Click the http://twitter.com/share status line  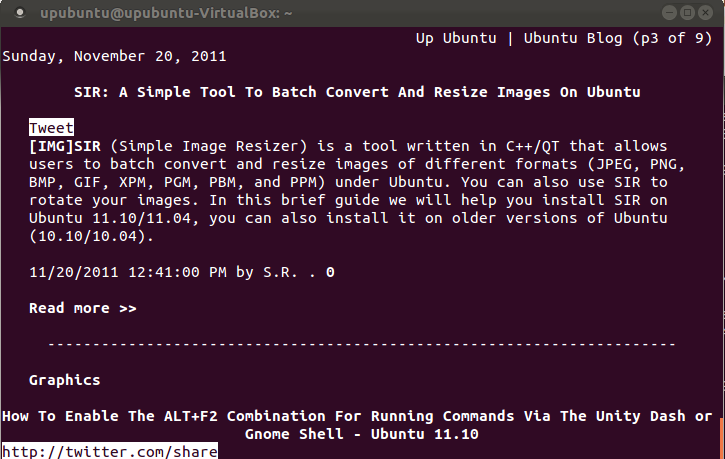coord(110,451)
